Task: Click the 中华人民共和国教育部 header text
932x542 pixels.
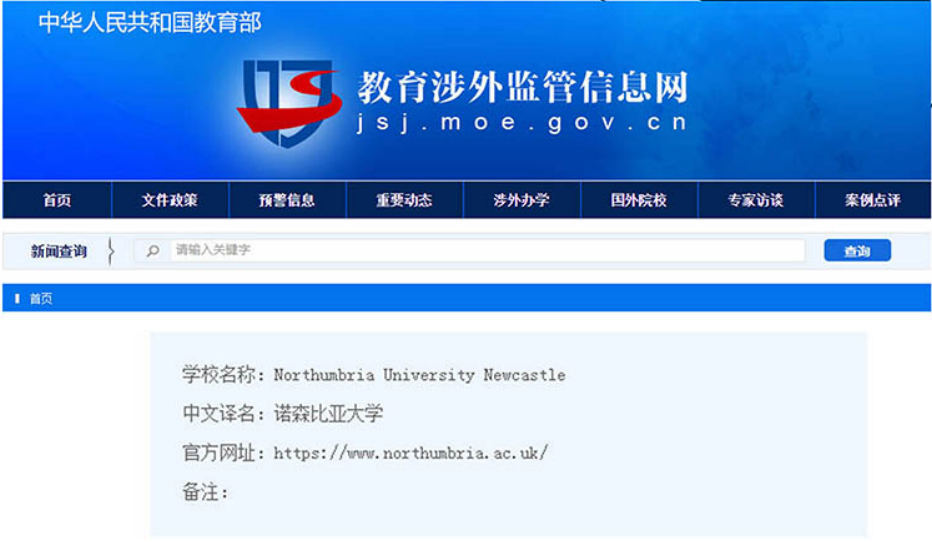Action: click(x=150, y=22)
